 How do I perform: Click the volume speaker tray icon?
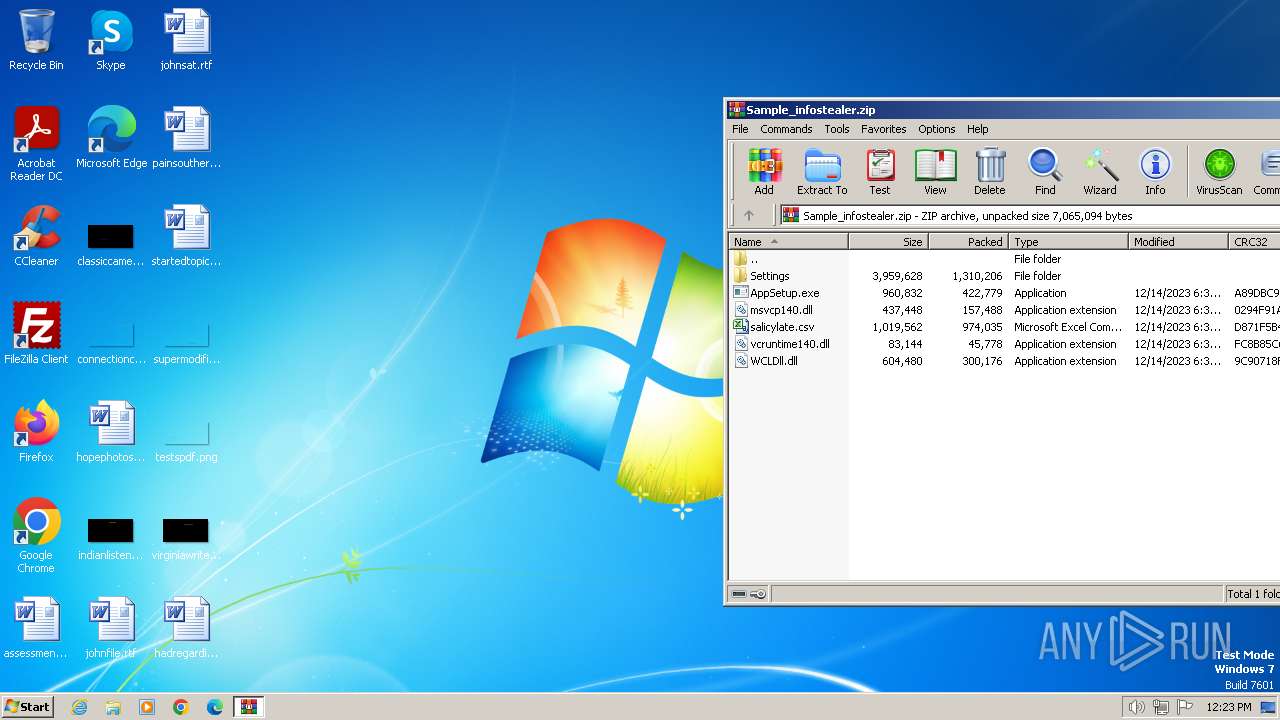click(1136, 707)
